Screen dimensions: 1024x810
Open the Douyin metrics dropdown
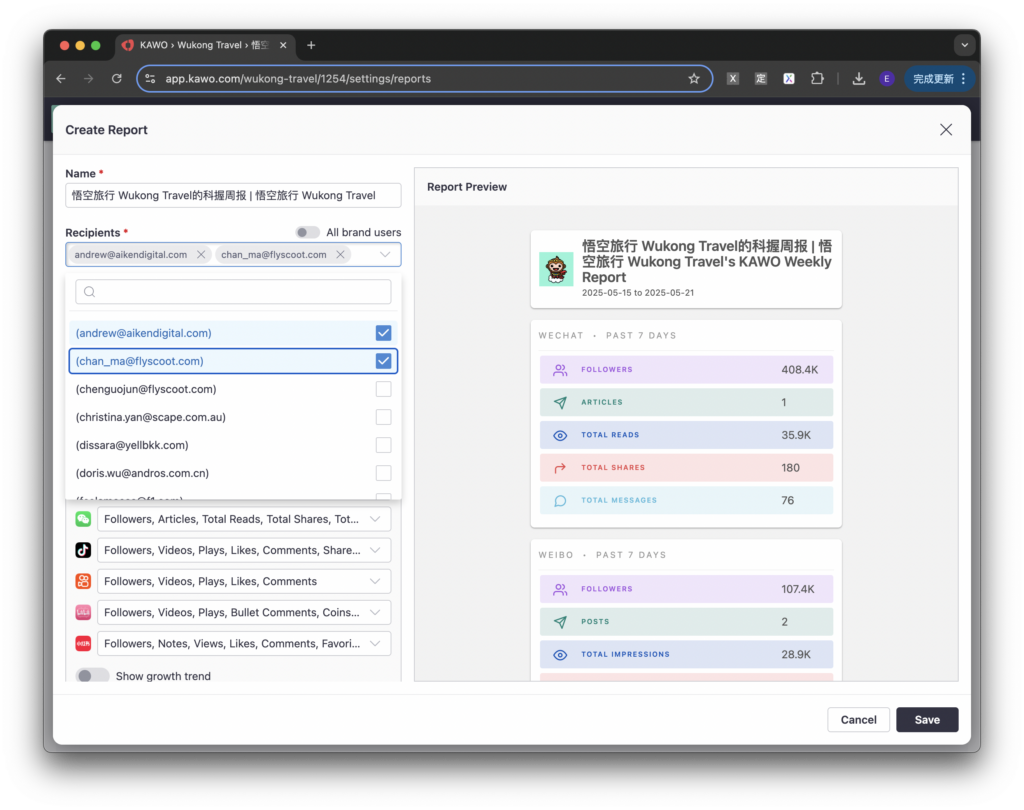point(375,550)
